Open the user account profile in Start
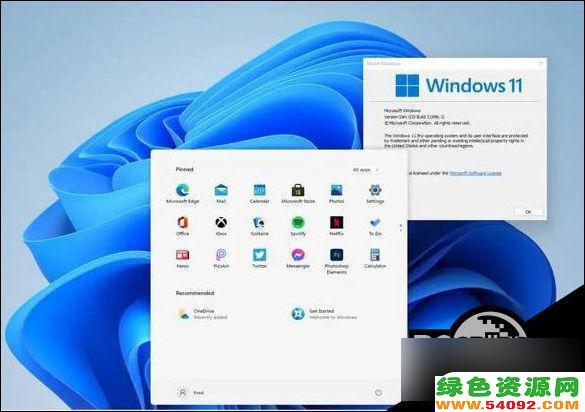585x412 pixels. point(191,393)
